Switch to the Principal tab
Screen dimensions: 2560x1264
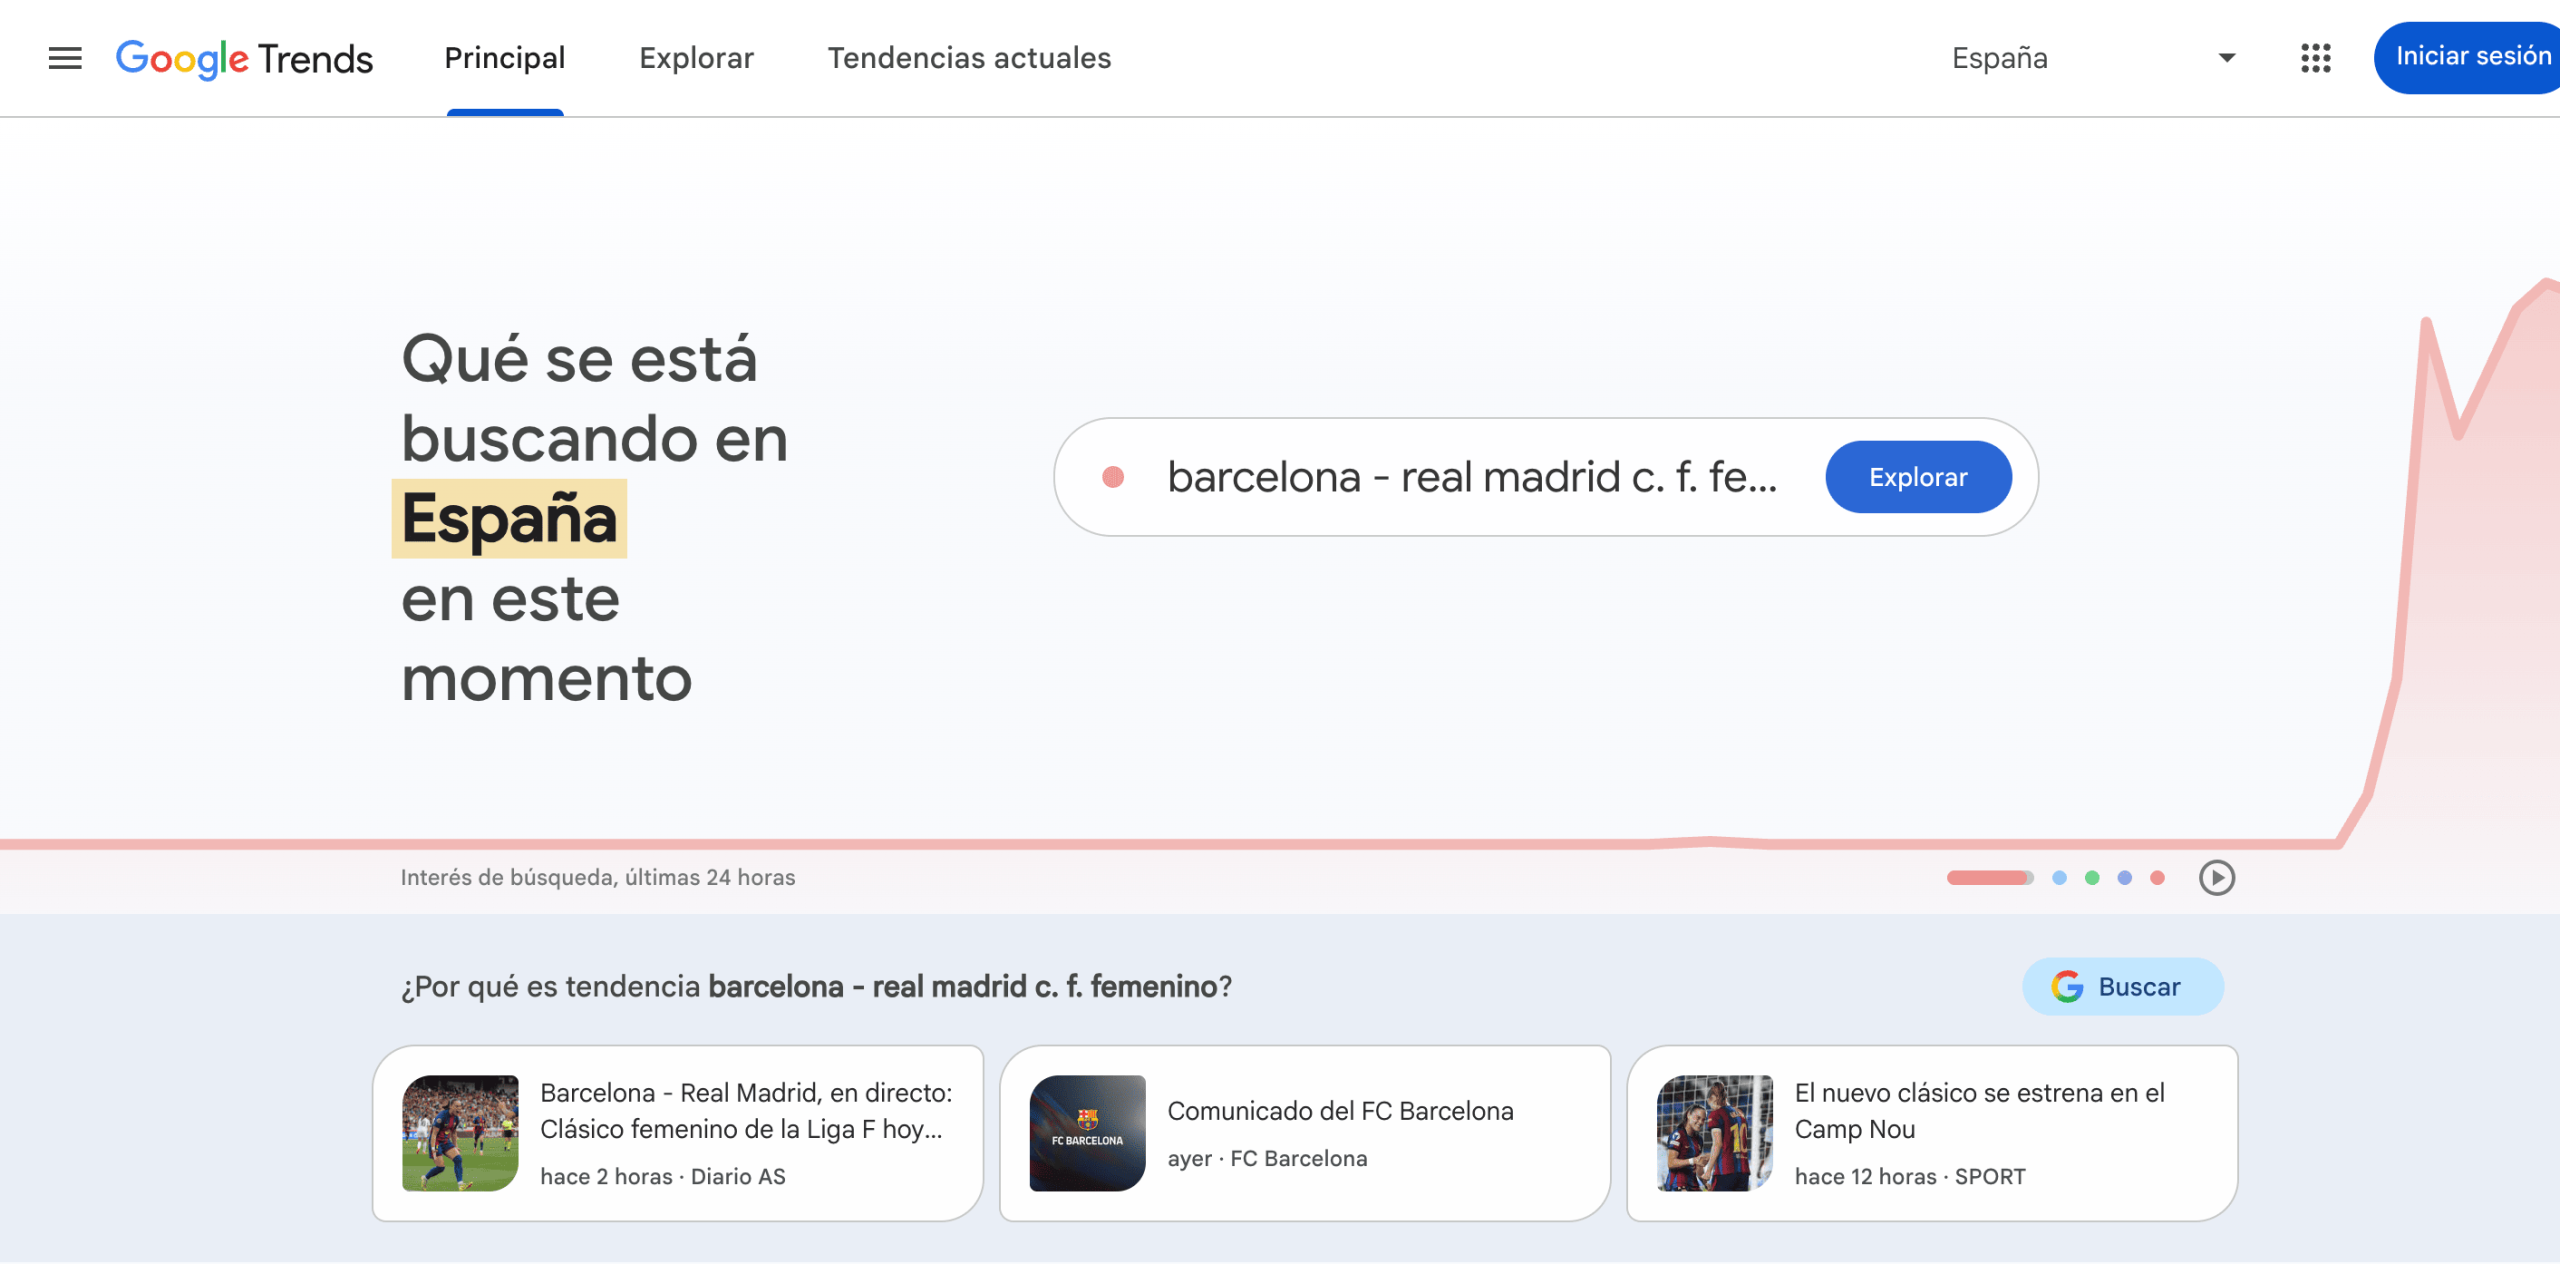[505, 58]
